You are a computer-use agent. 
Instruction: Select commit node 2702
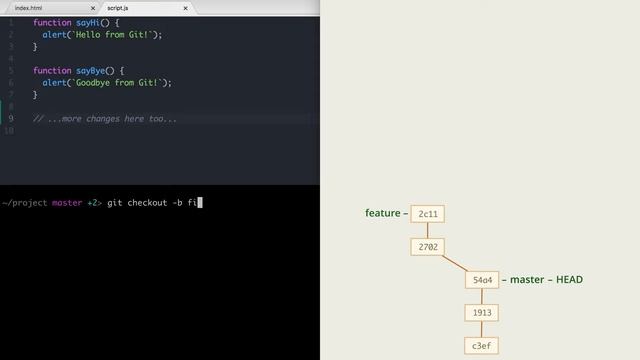(x=428, y=247)
